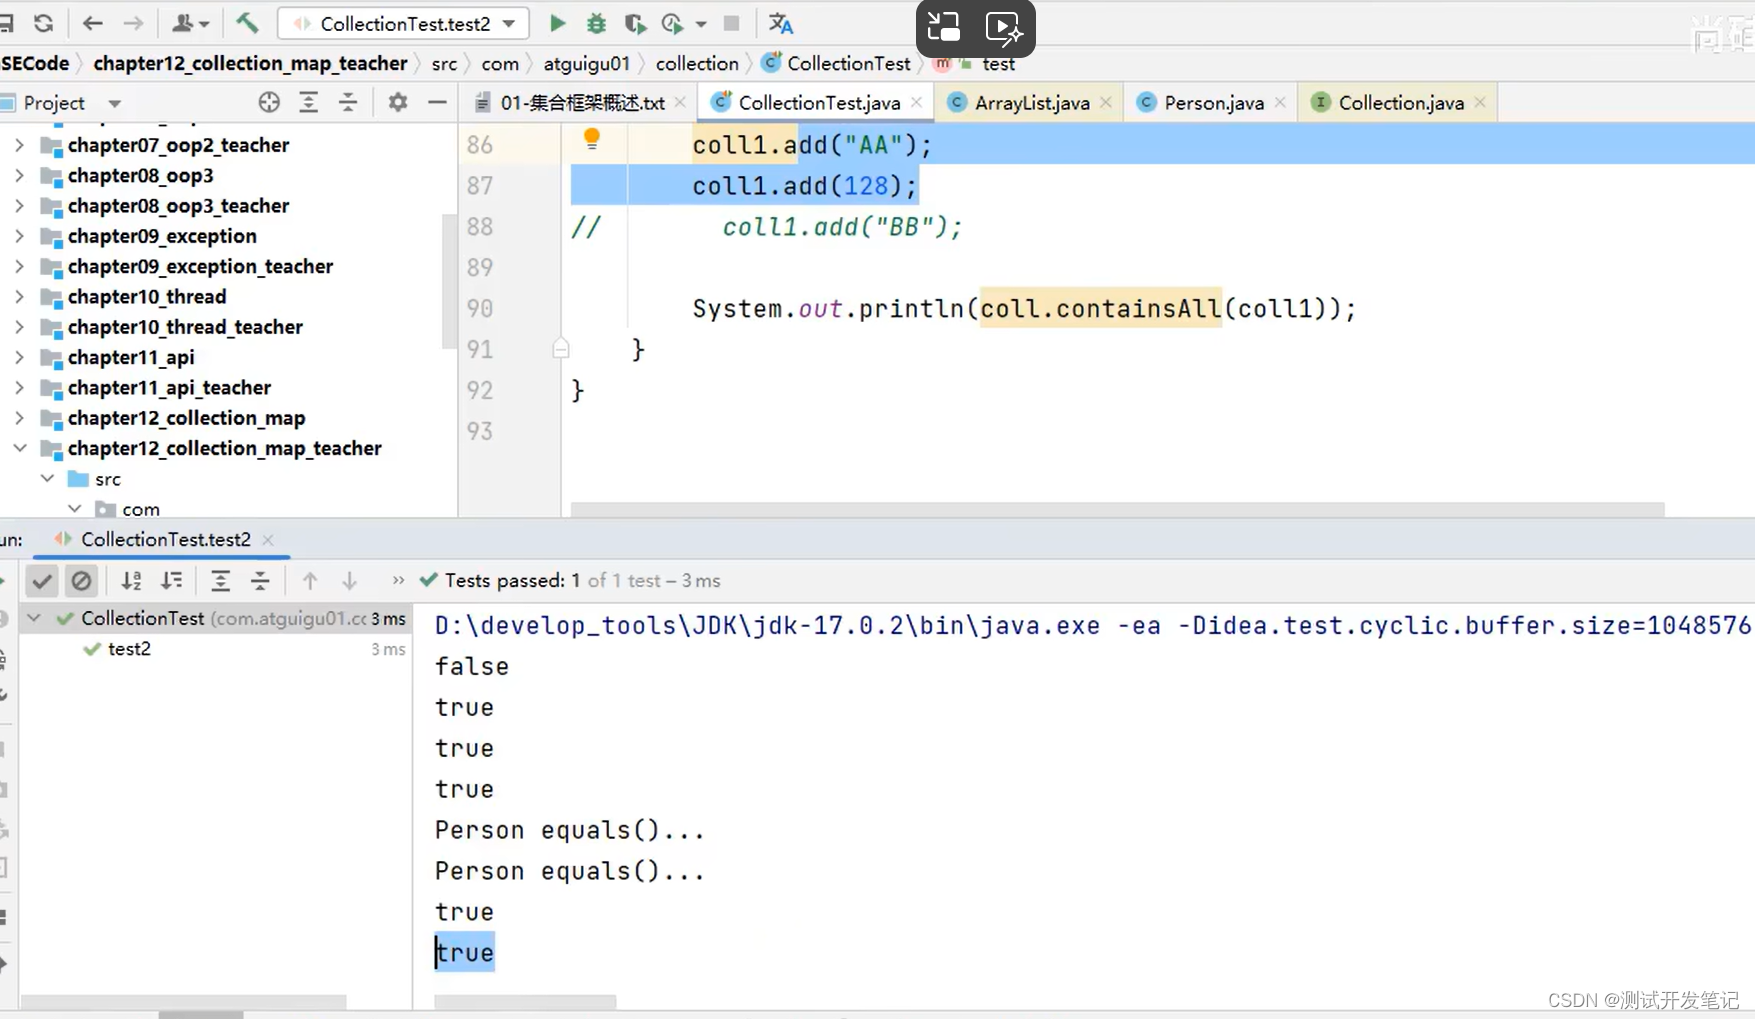Viewport: 1755px width, 1019px height.
Task: Click the intention lightbulb on line 86
Action: (592, 139)
